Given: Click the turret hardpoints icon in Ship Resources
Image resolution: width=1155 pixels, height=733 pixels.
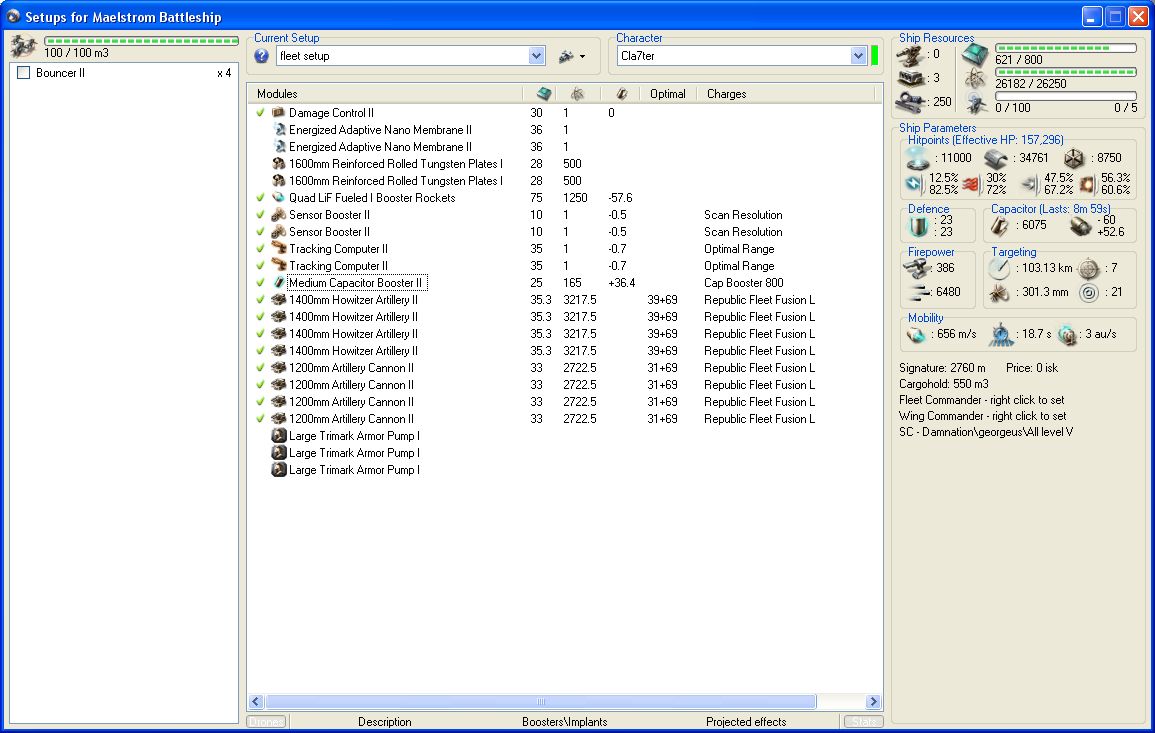Looking at the screenshot, I should (910, 55).
